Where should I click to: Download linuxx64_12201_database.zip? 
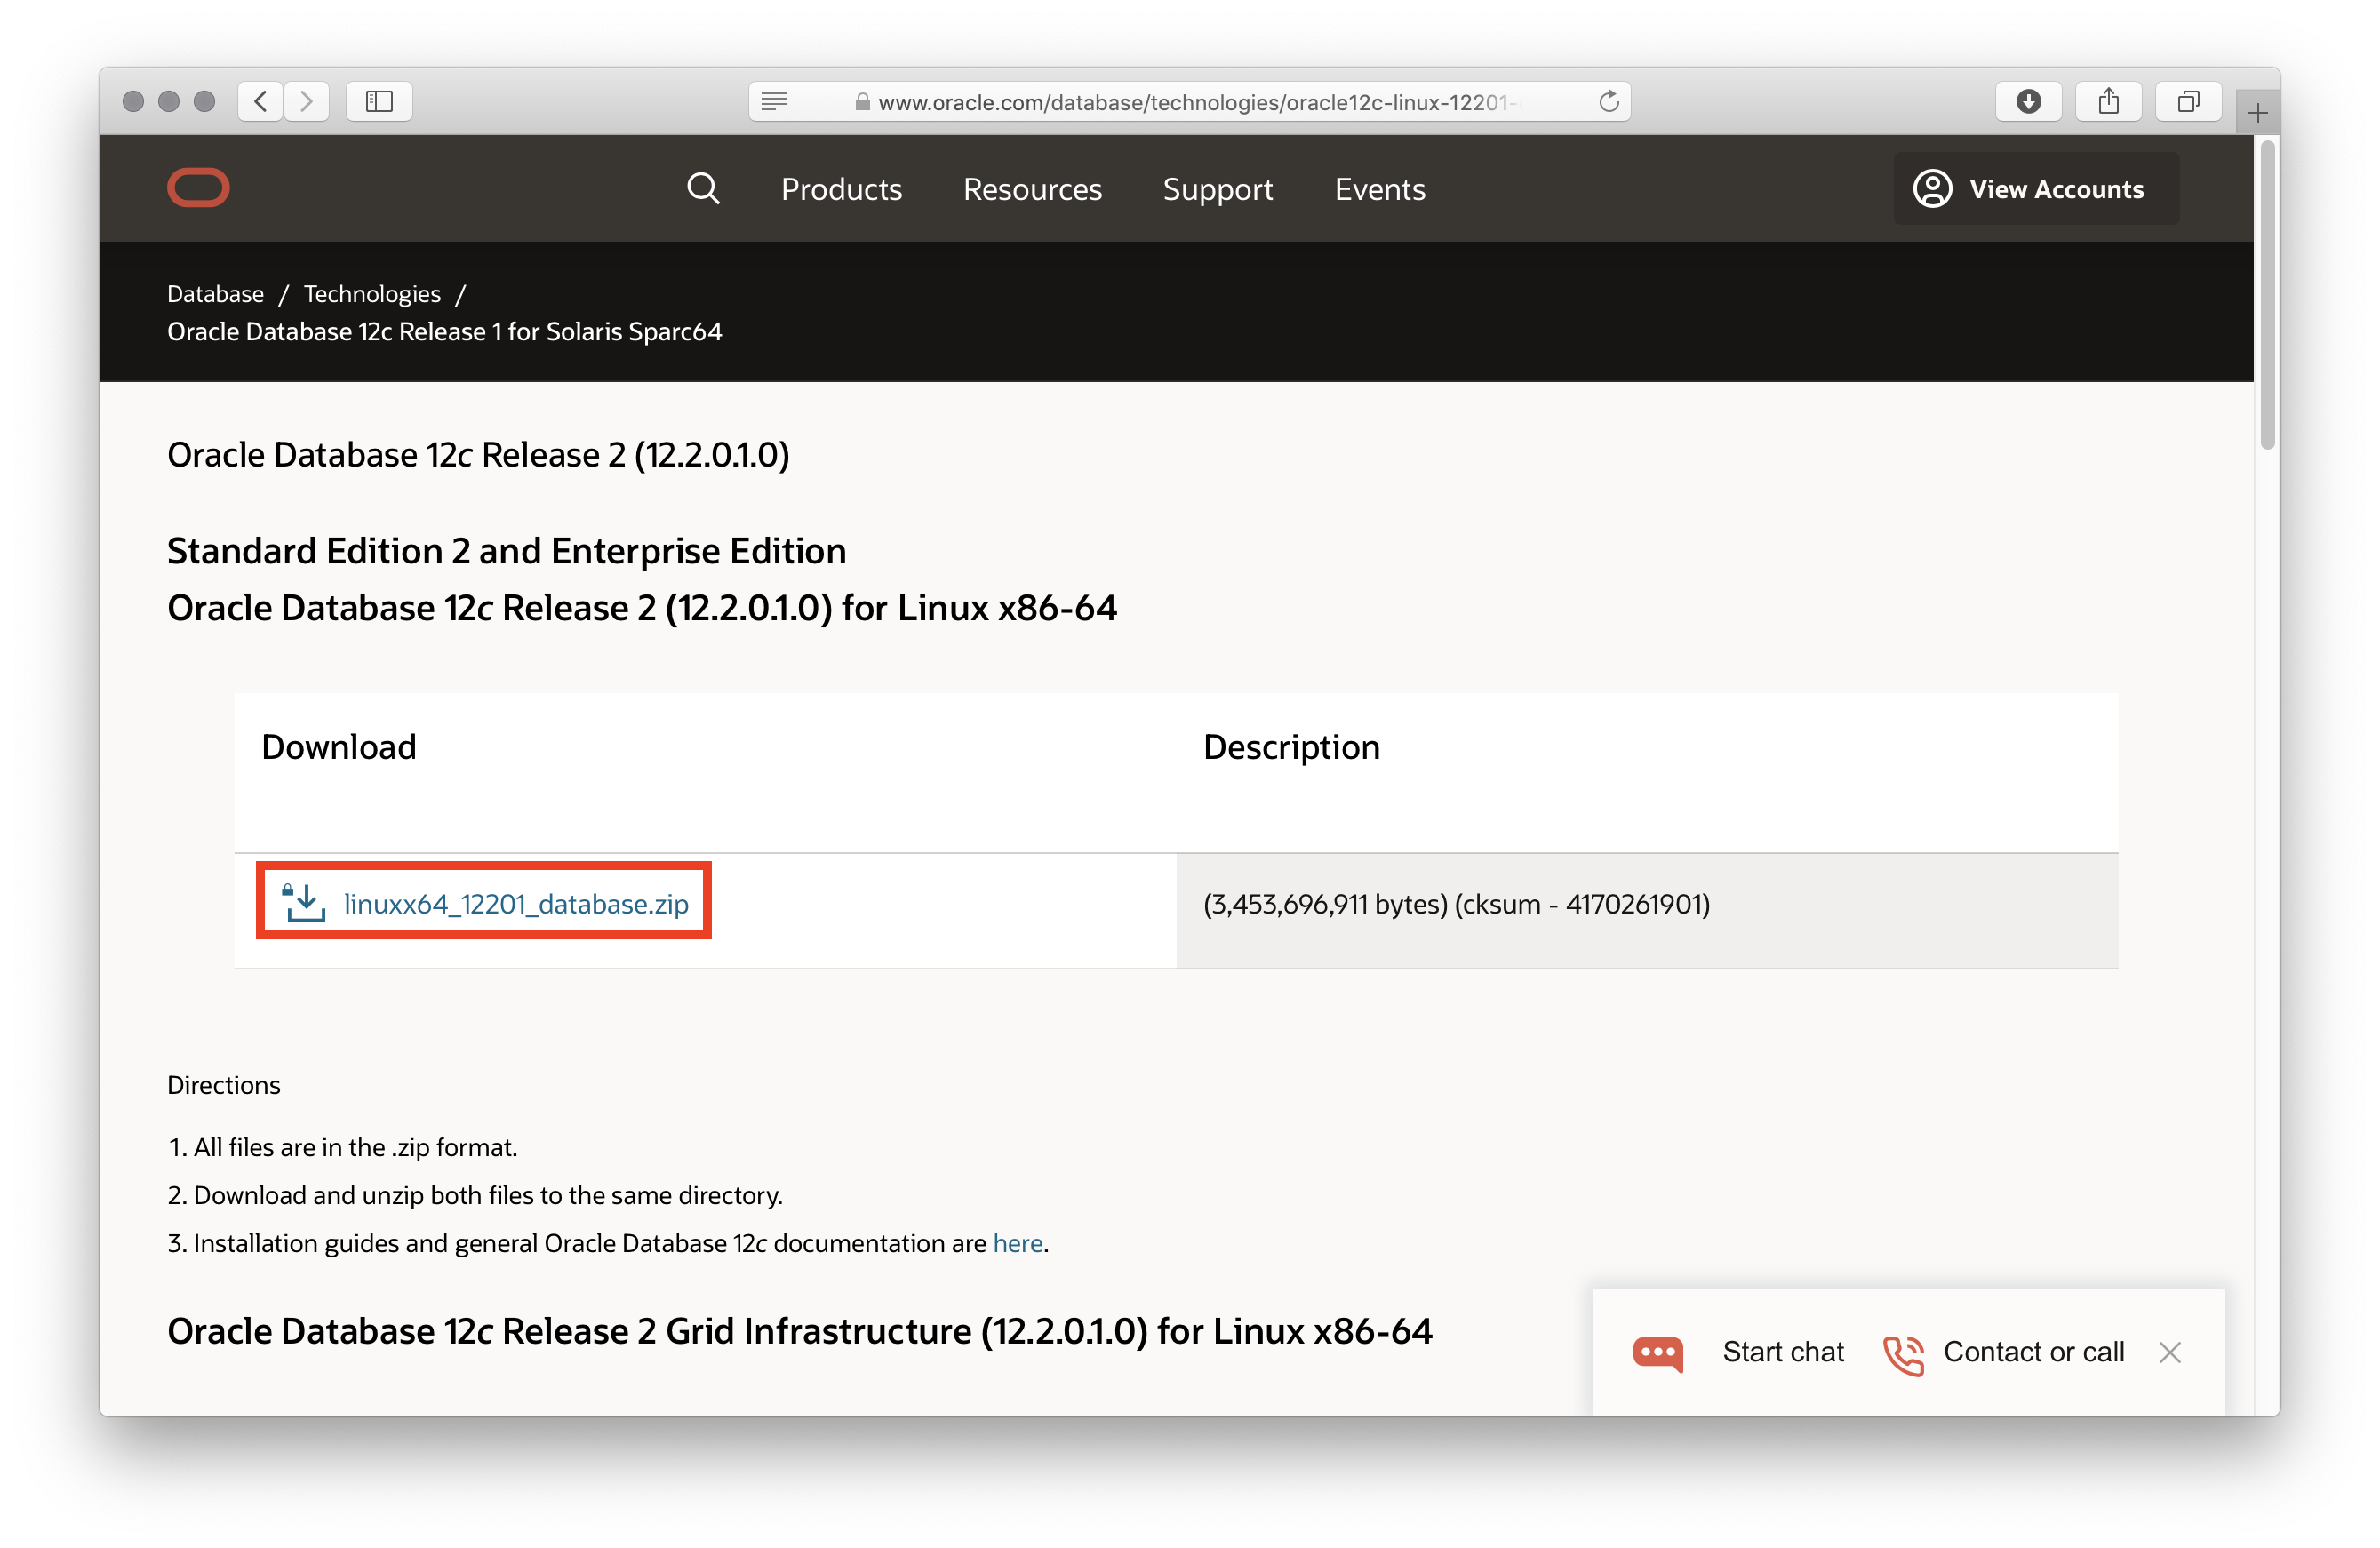coord(516,903)
